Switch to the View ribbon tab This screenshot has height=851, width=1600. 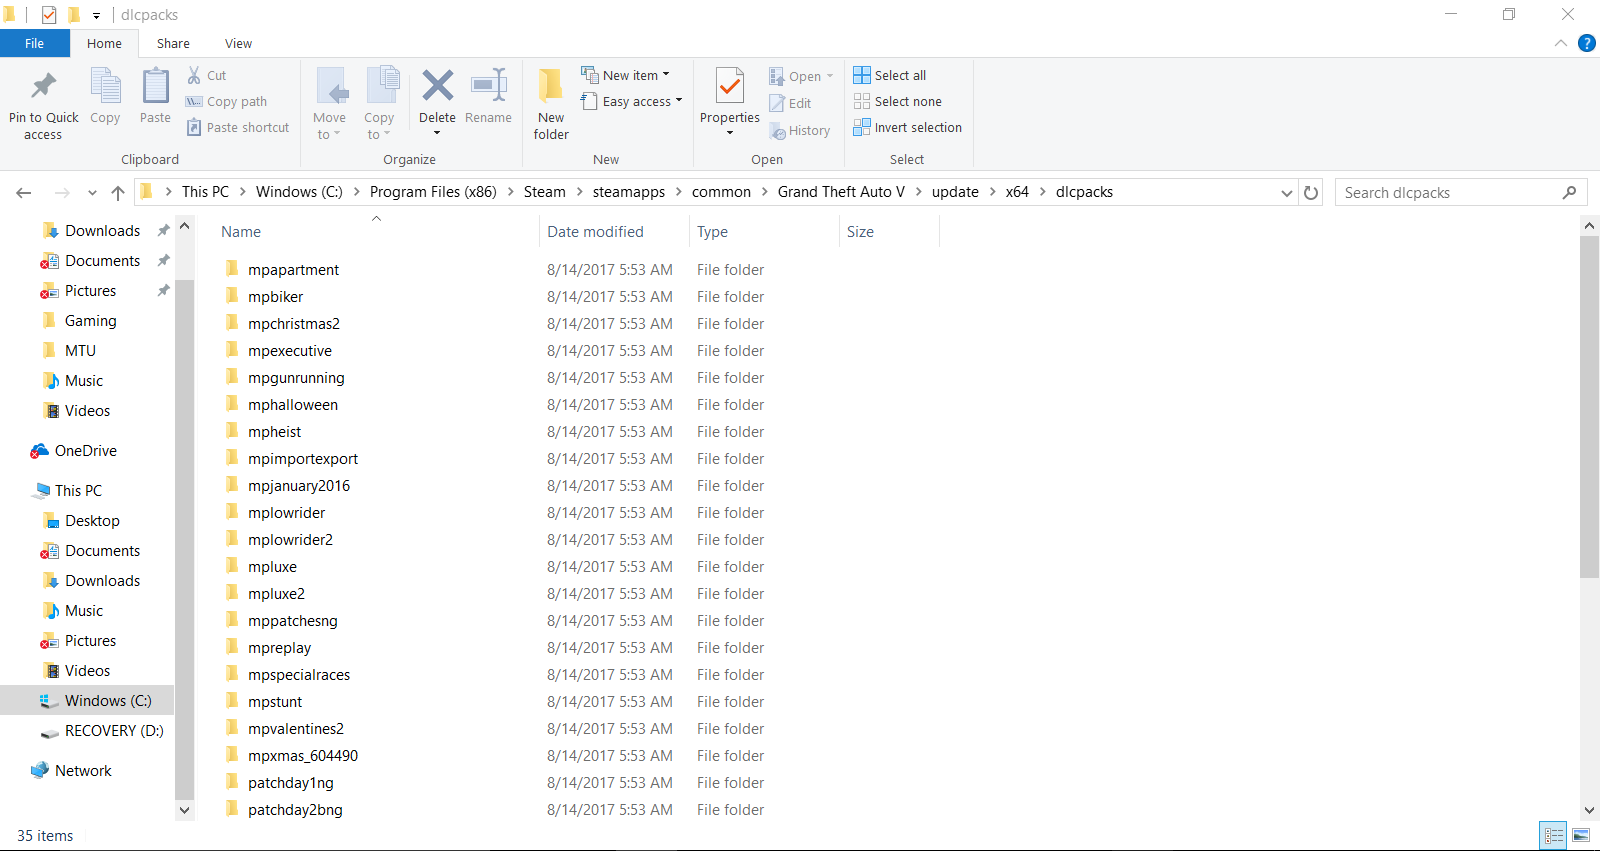click(238, 43)
